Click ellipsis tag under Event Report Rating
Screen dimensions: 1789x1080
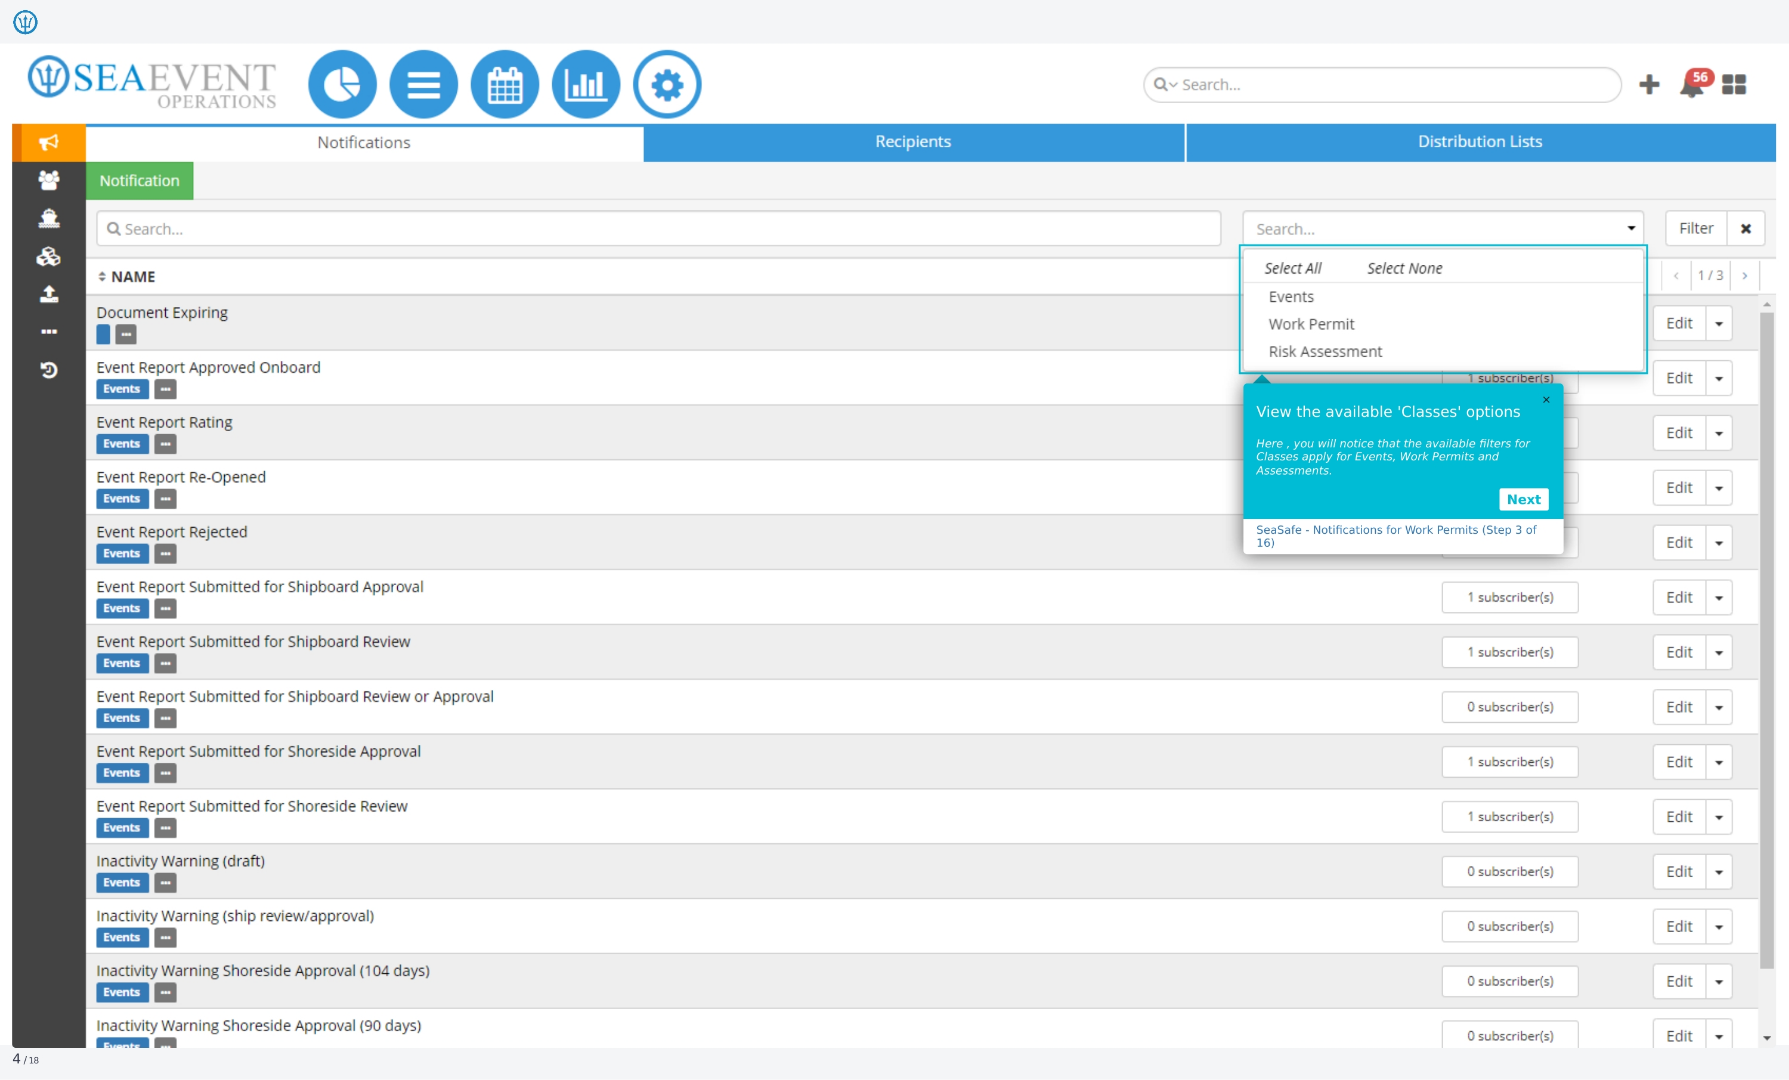point(166,444)
